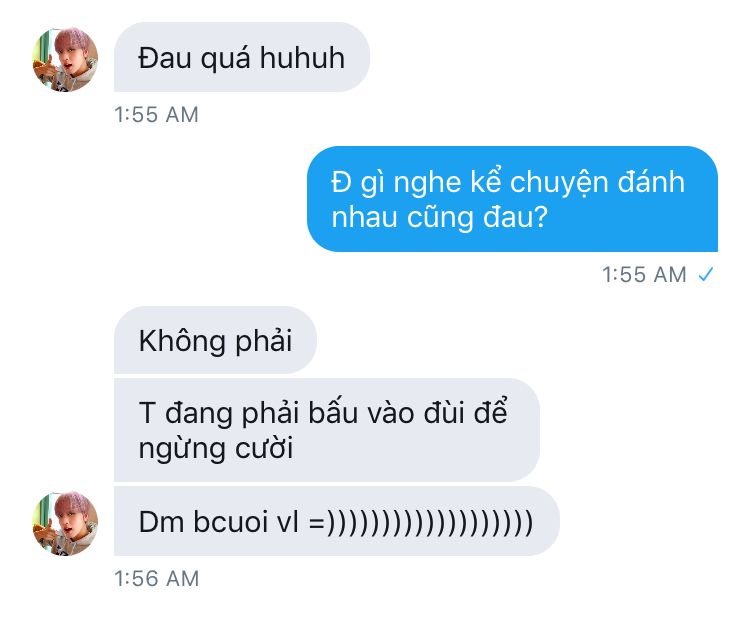This screenshot has height=620, width=750.
Task: Click the 1:55 AM timestamp under first message
Action: click(156, 115)
